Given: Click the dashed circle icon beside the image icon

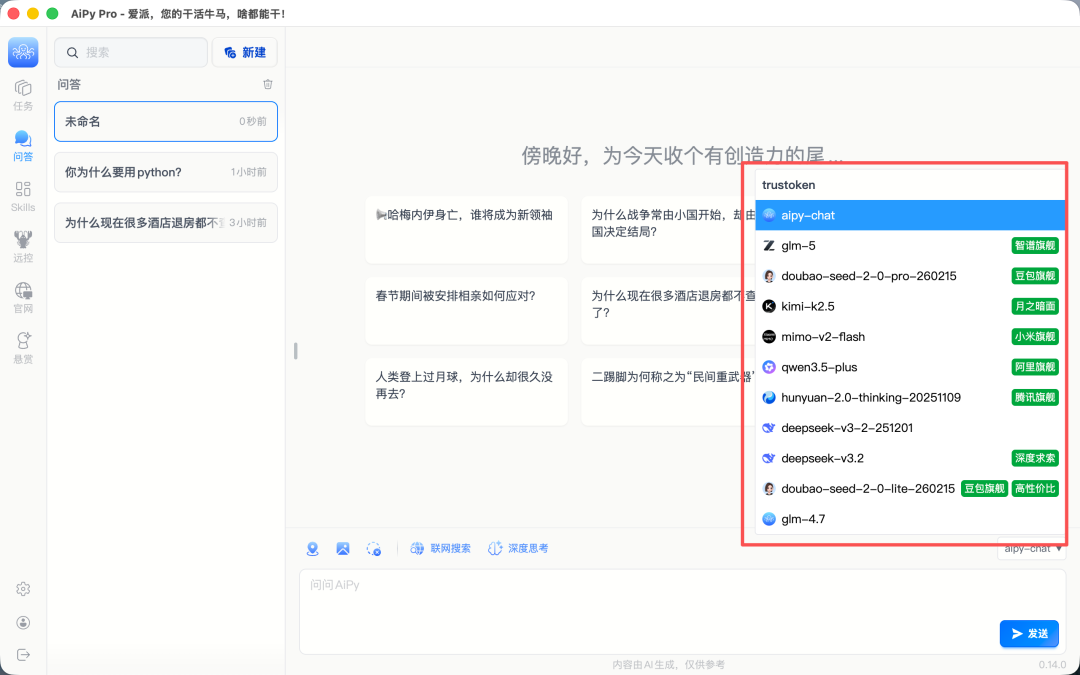Looking at the screenshot, I should click(374, 548).
